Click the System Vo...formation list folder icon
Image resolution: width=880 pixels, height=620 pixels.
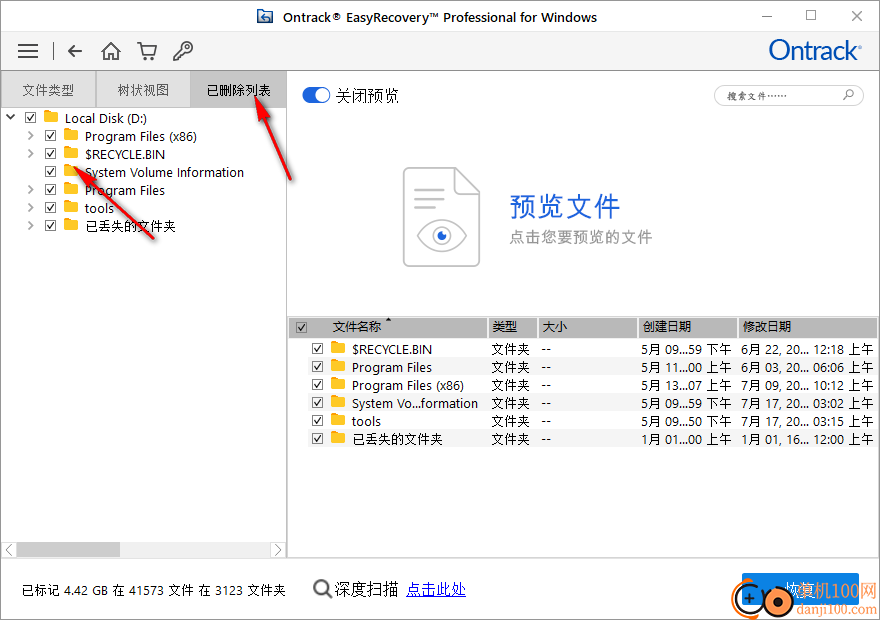(x=338, y=402)
